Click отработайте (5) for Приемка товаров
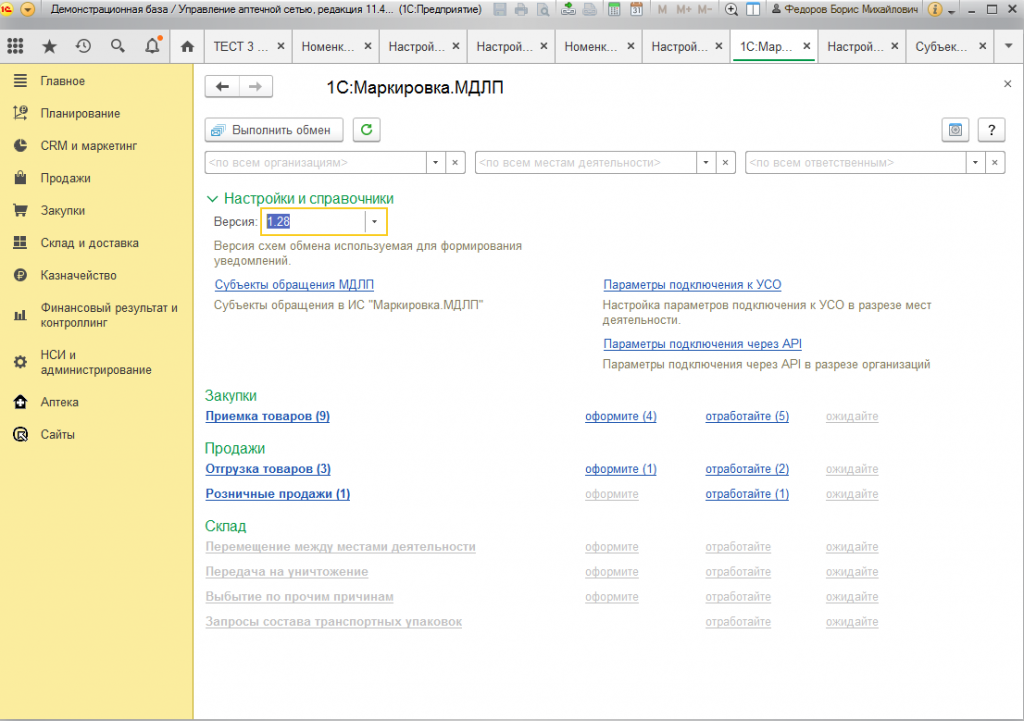 [x=747, y=416]
